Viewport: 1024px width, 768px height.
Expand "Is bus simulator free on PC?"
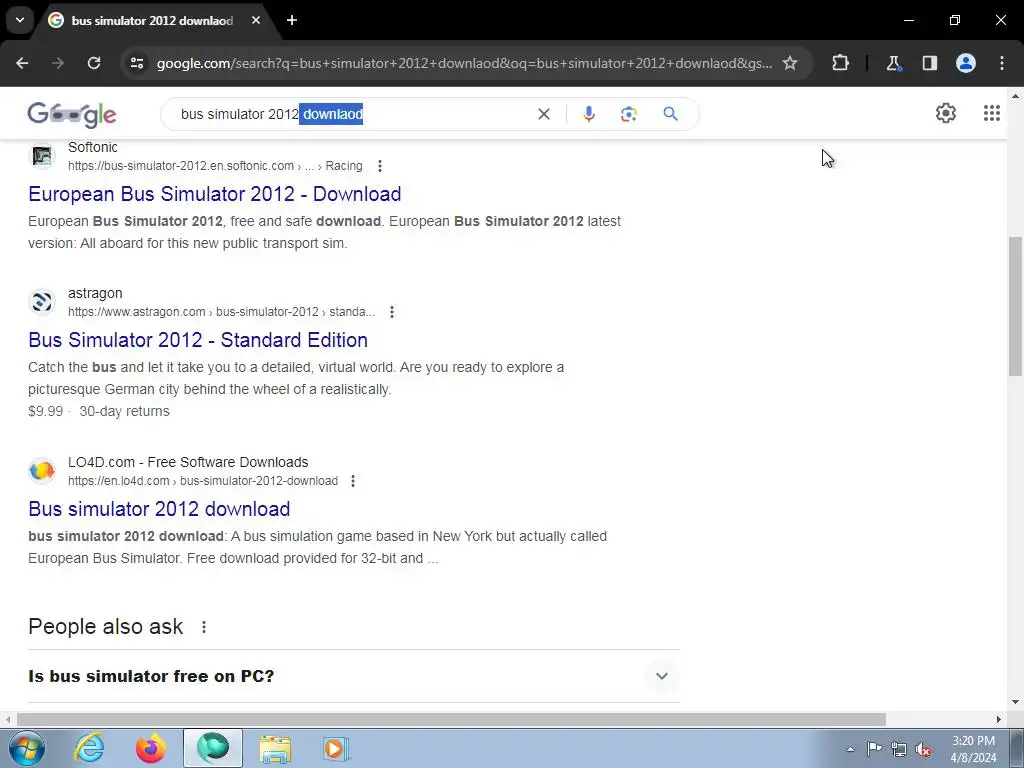pos(353,676)
